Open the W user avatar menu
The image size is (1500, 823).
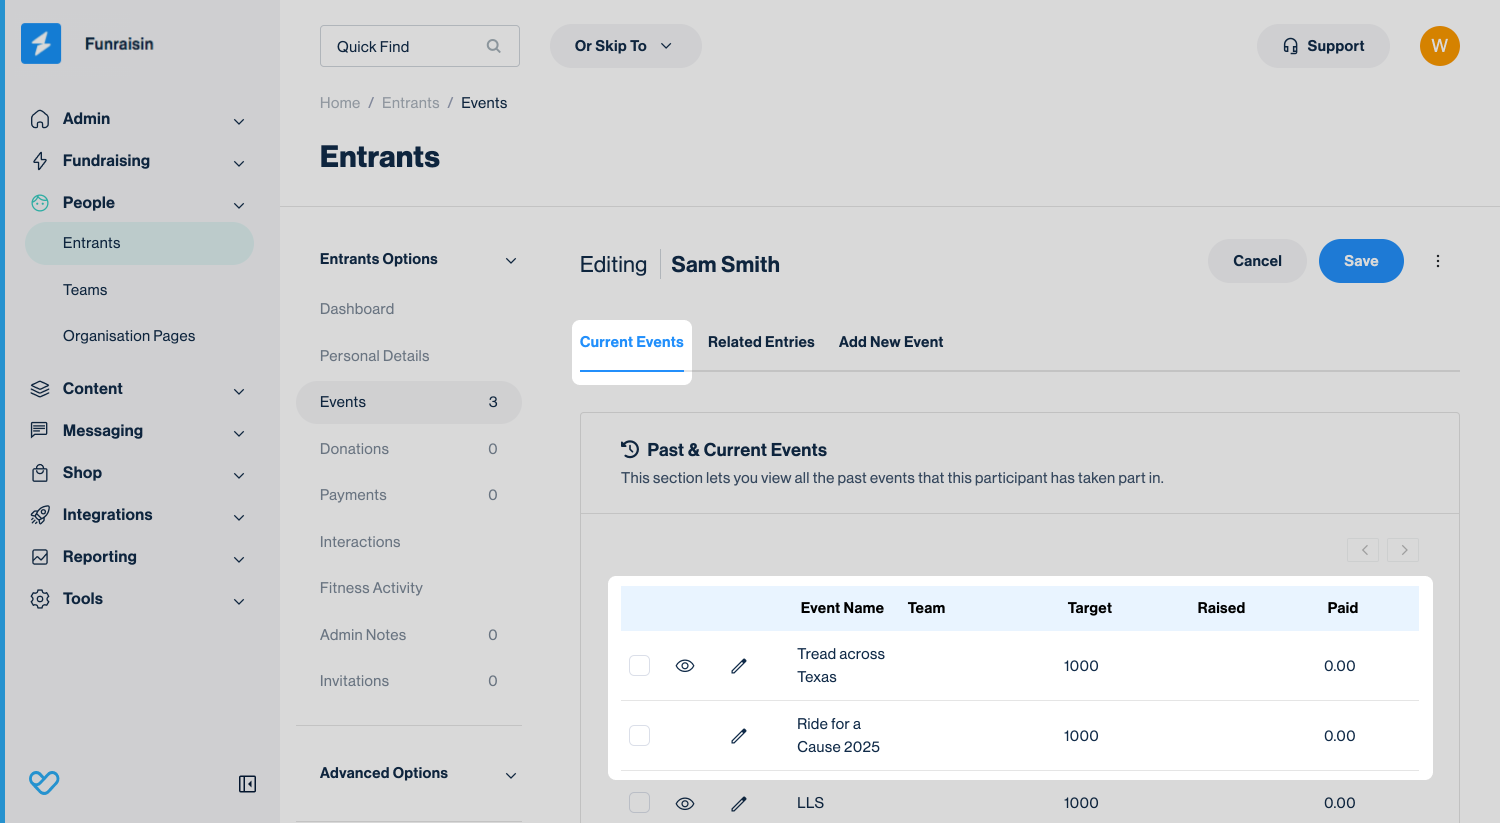[1439, 46]
